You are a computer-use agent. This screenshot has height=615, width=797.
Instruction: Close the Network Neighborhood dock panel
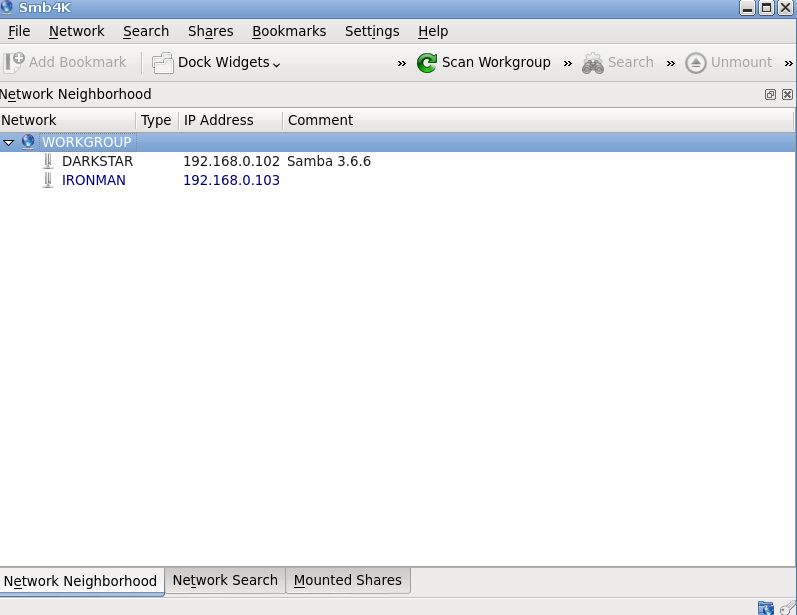pyautogui.click(x=787, y=95)
